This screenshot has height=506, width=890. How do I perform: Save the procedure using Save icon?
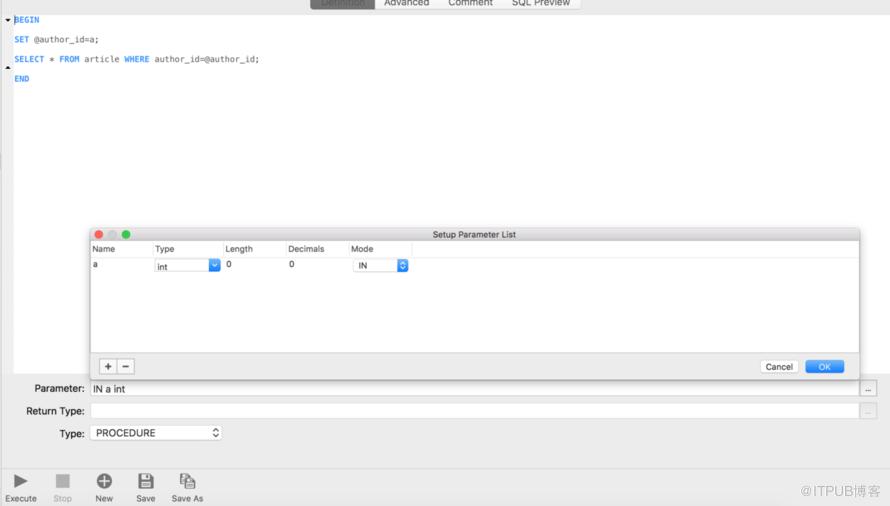pos(146,481)
